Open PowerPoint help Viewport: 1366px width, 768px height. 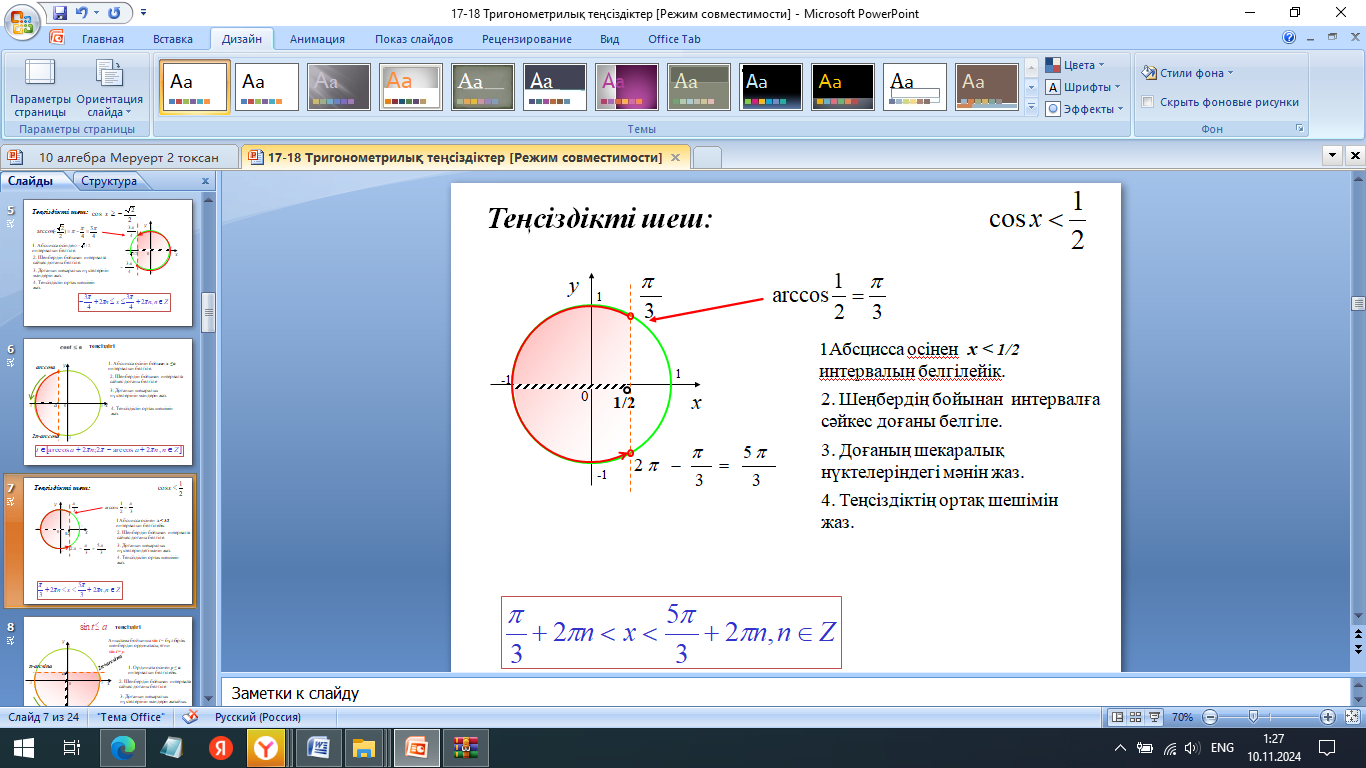[x=1289, y=38]
